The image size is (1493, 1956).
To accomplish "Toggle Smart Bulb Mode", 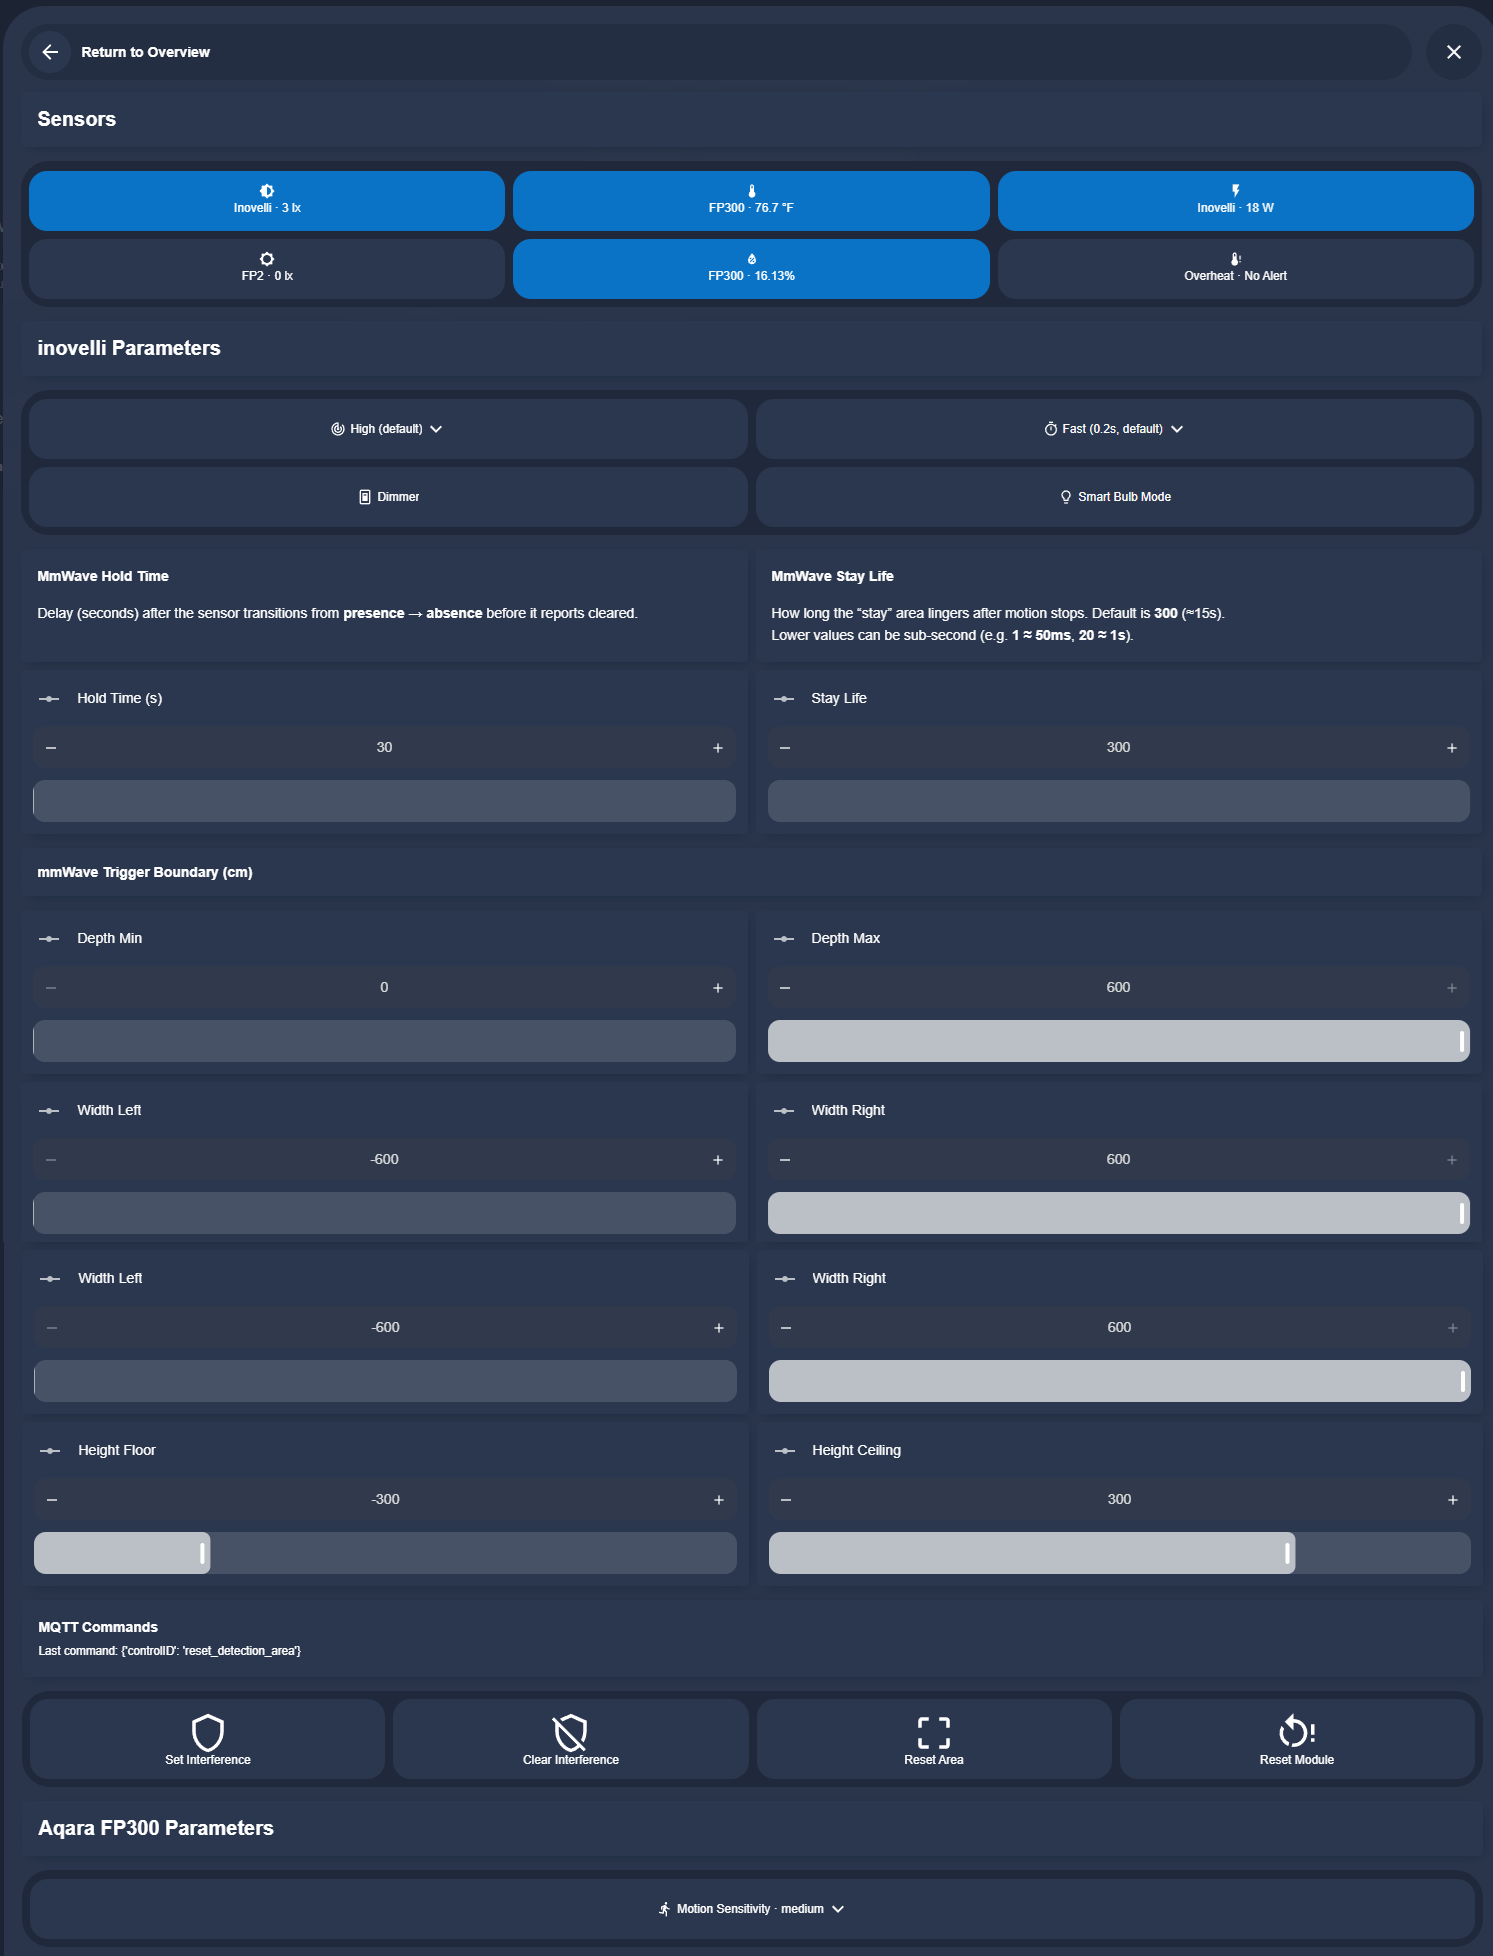I will pos(1115,497).
